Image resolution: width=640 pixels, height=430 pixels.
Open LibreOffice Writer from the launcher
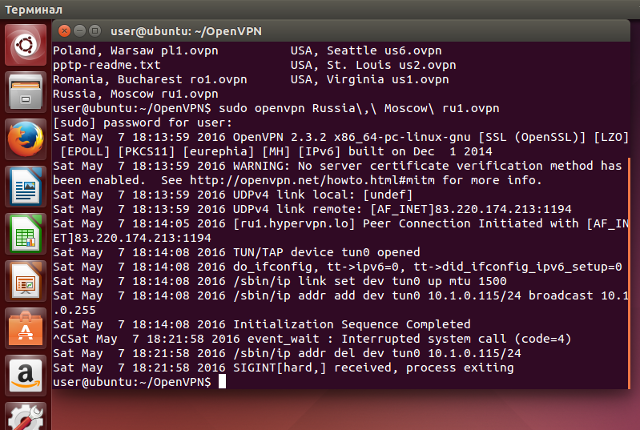pos(26,186)
